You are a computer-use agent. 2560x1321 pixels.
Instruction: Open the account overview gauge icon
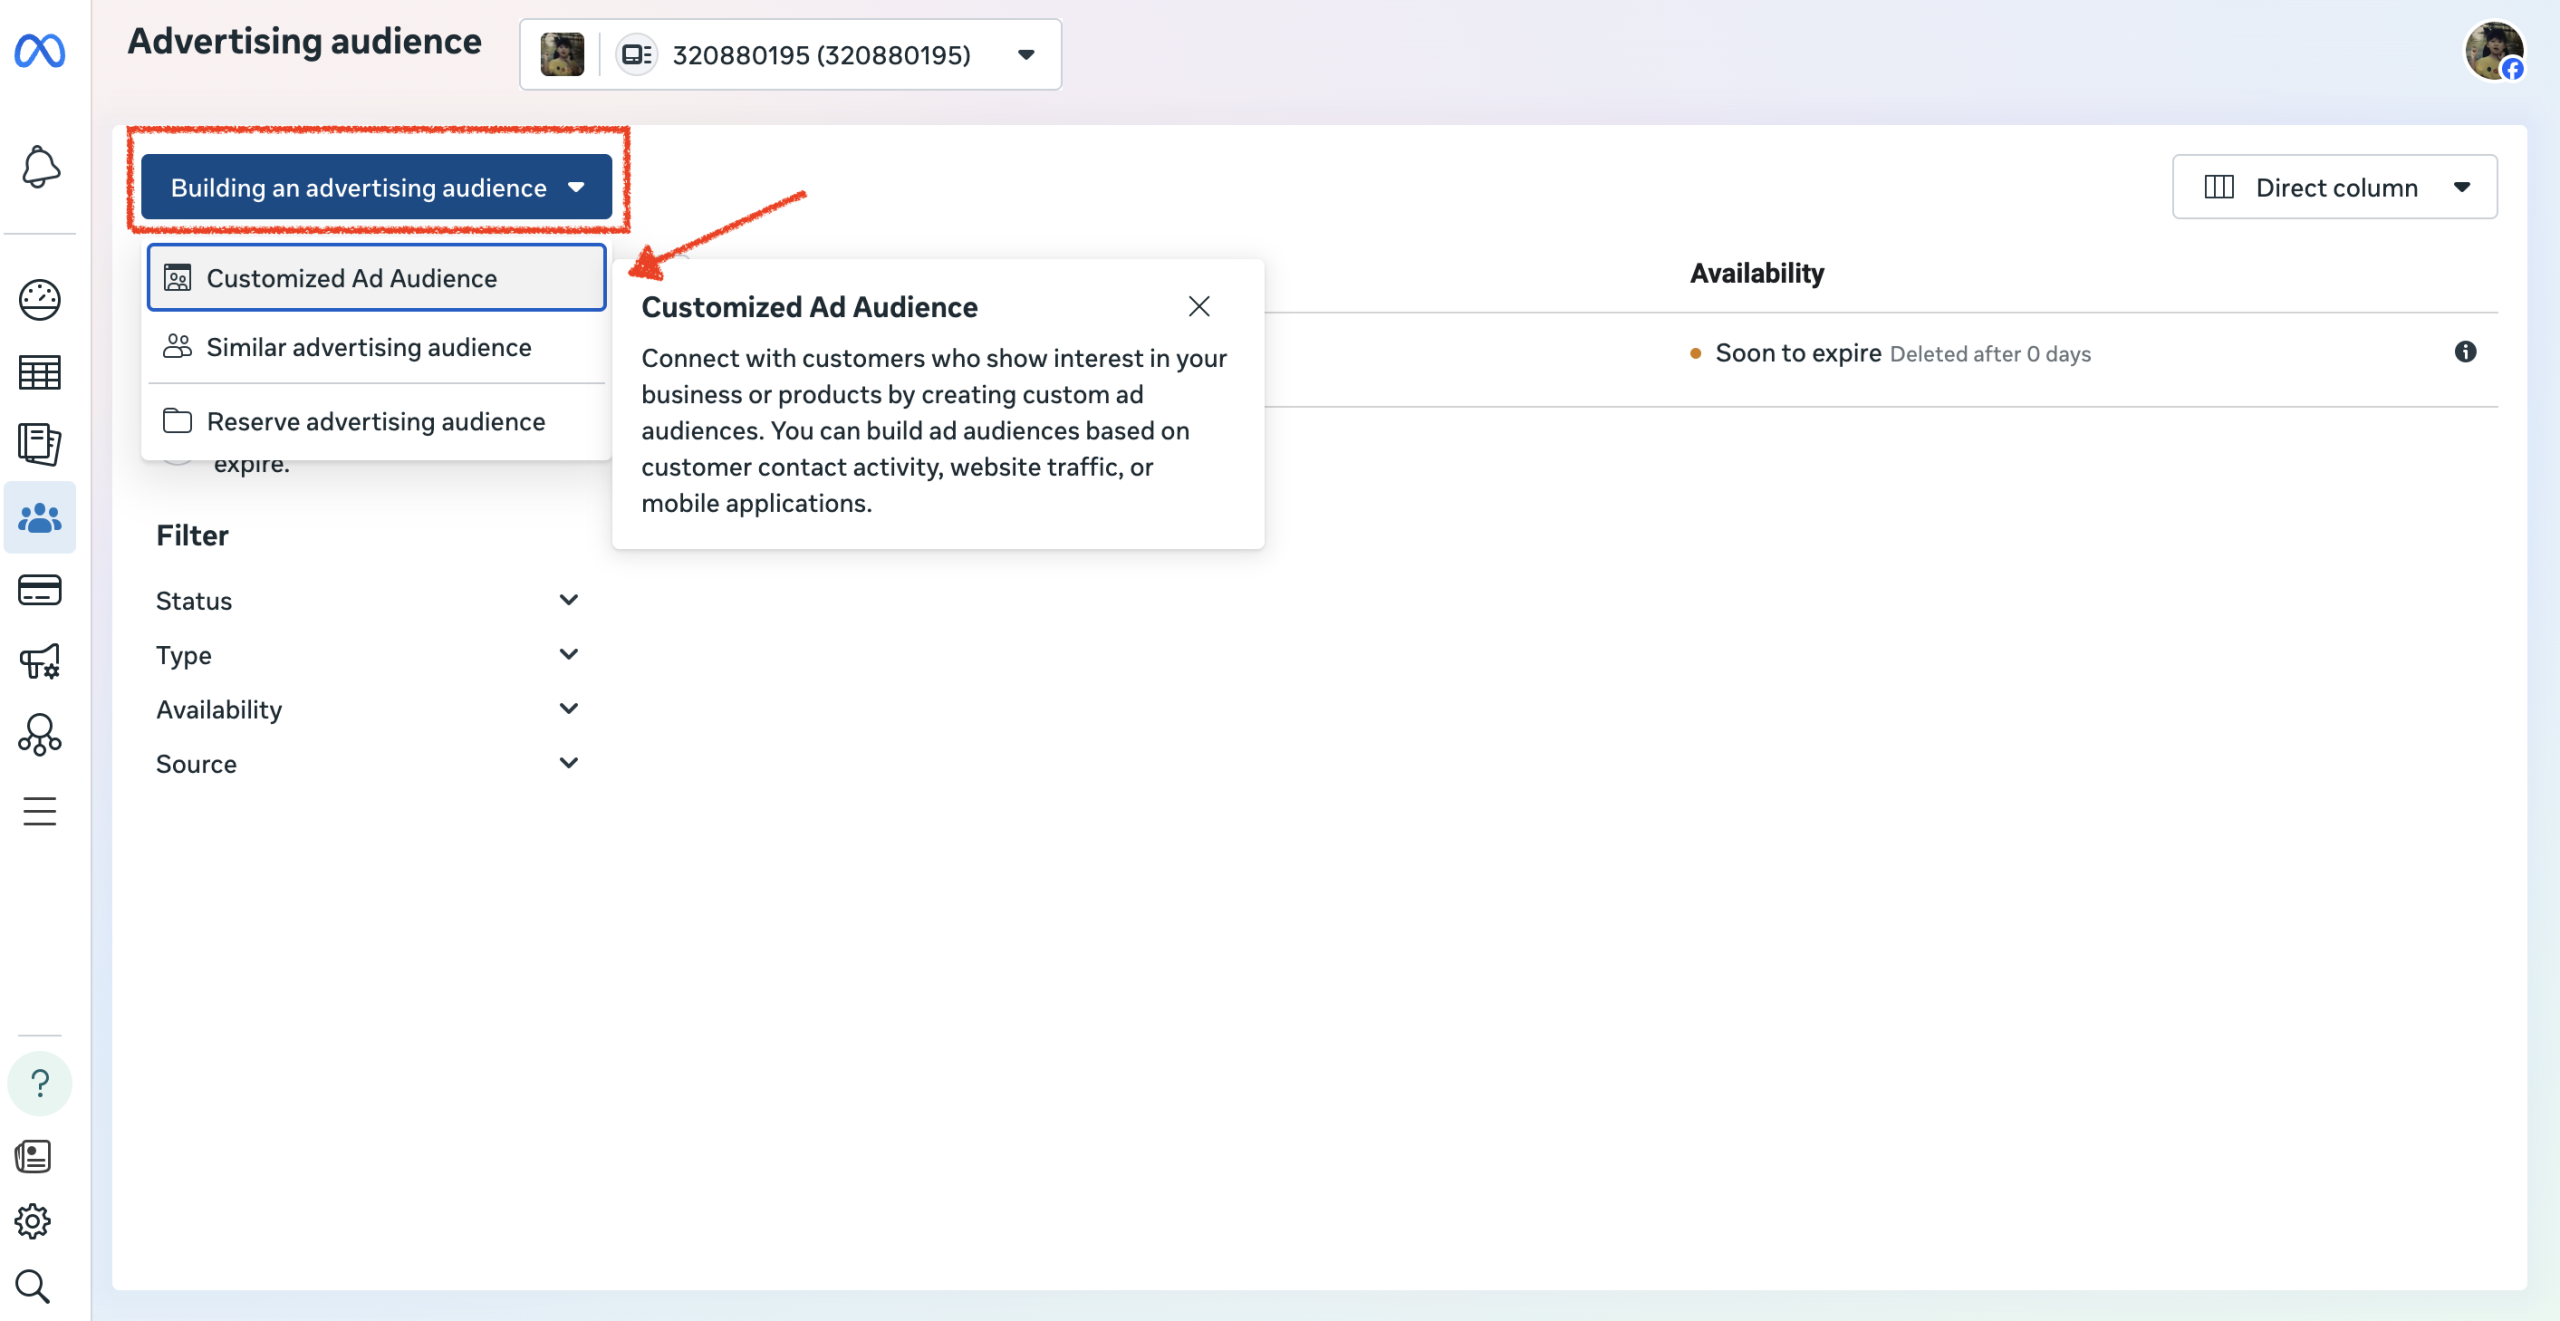(40, 299)
